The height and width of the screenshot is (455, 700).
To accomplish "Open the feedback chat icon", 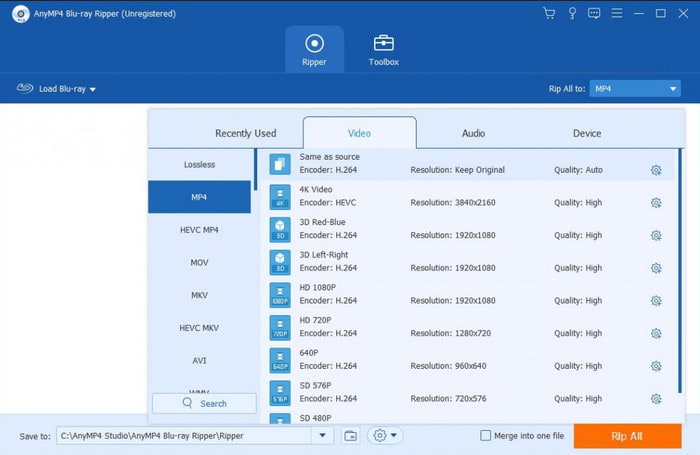I will click(x=594, y=13).
